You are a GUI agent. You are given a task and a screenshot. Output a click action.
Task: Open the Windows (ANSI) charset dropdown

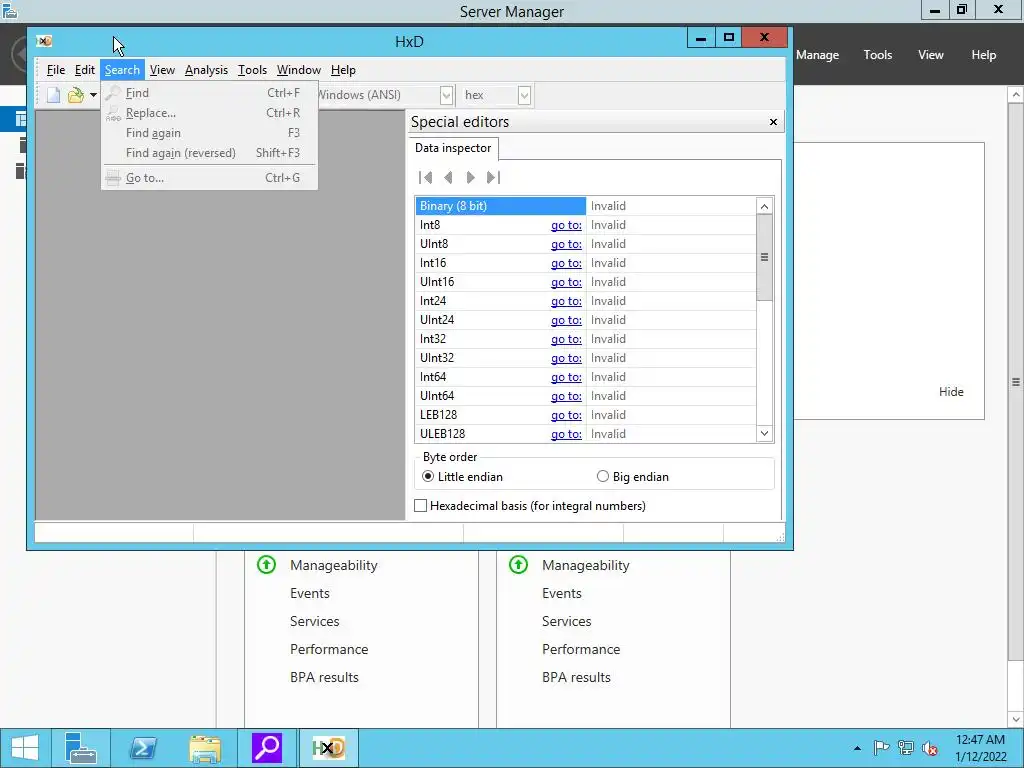pyautogui.click(x=446, y=95)
